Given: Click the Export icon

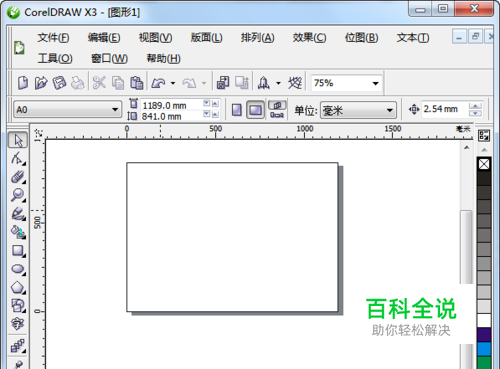Looking at the screenshot, I should pyautogui.click(x=242, y=83).
